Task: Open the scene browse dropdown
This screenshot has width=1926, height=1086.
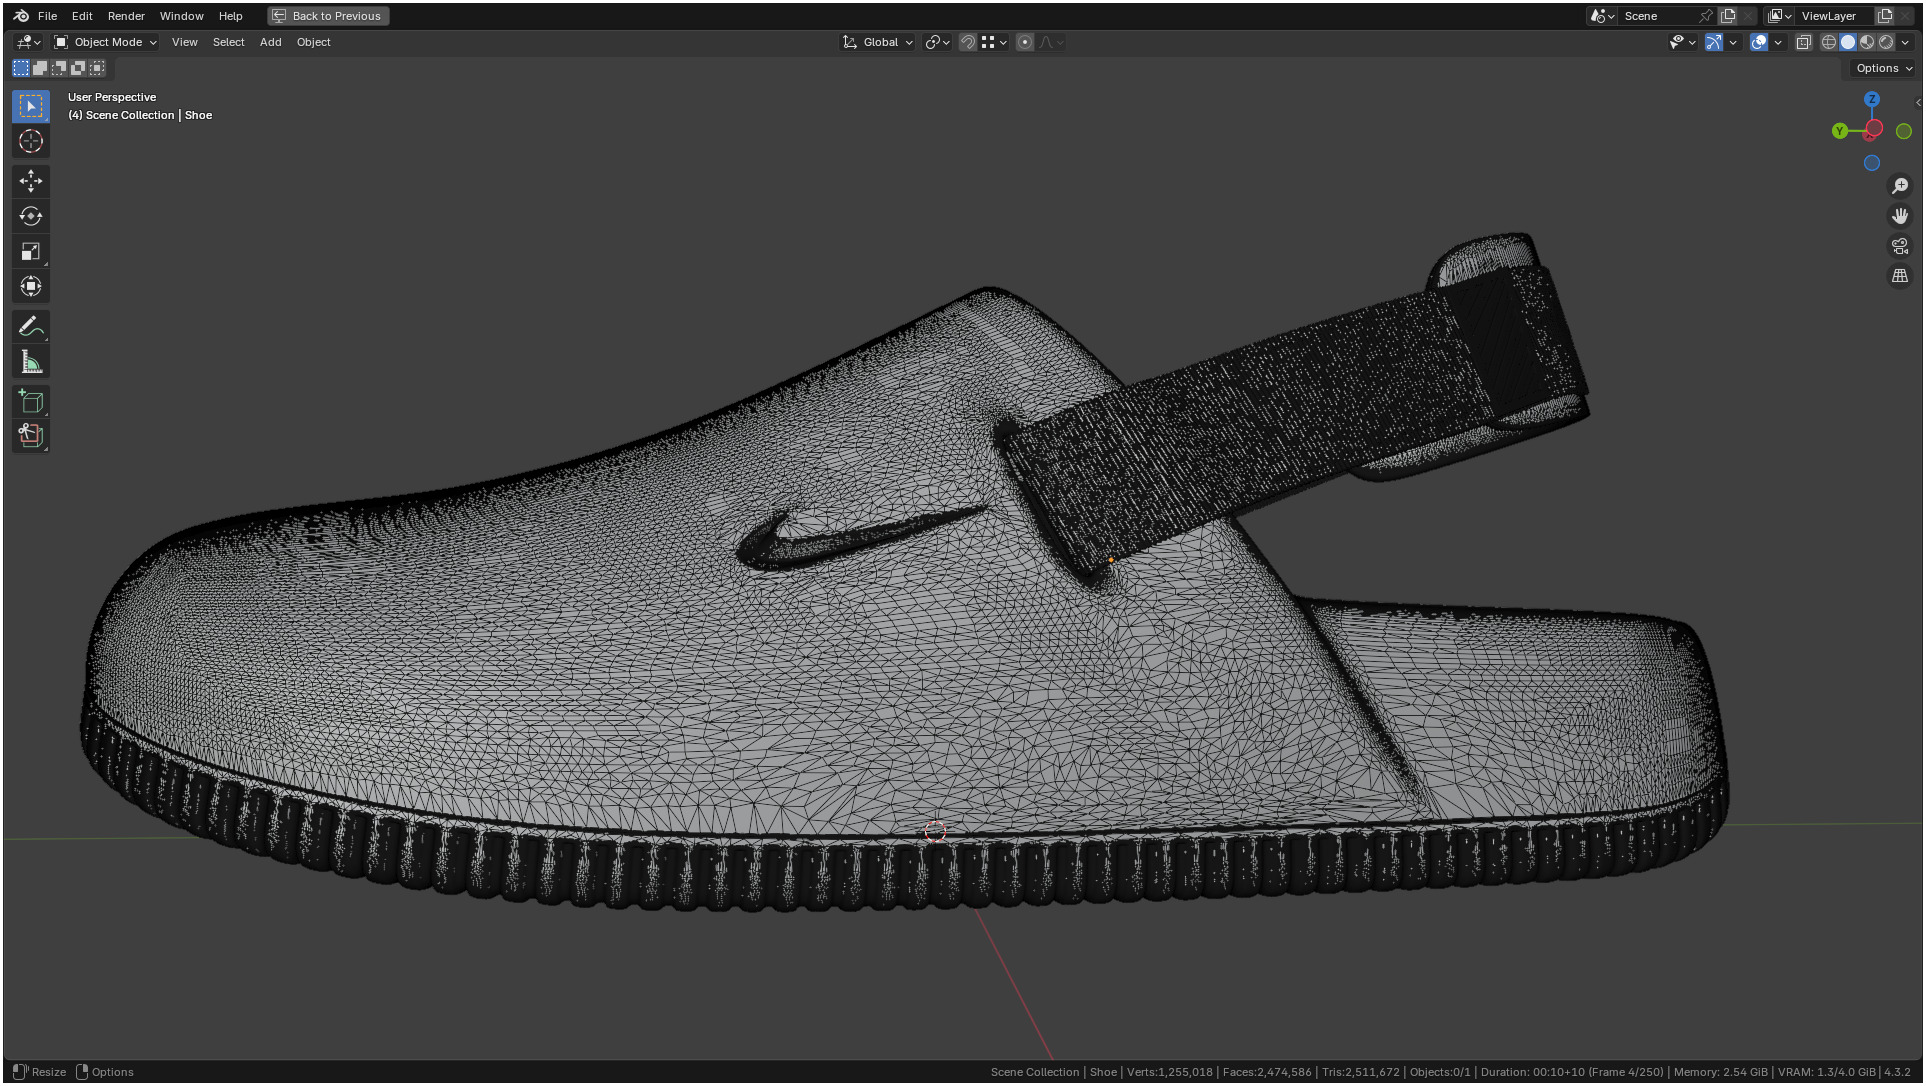Action: (1602, 16)
